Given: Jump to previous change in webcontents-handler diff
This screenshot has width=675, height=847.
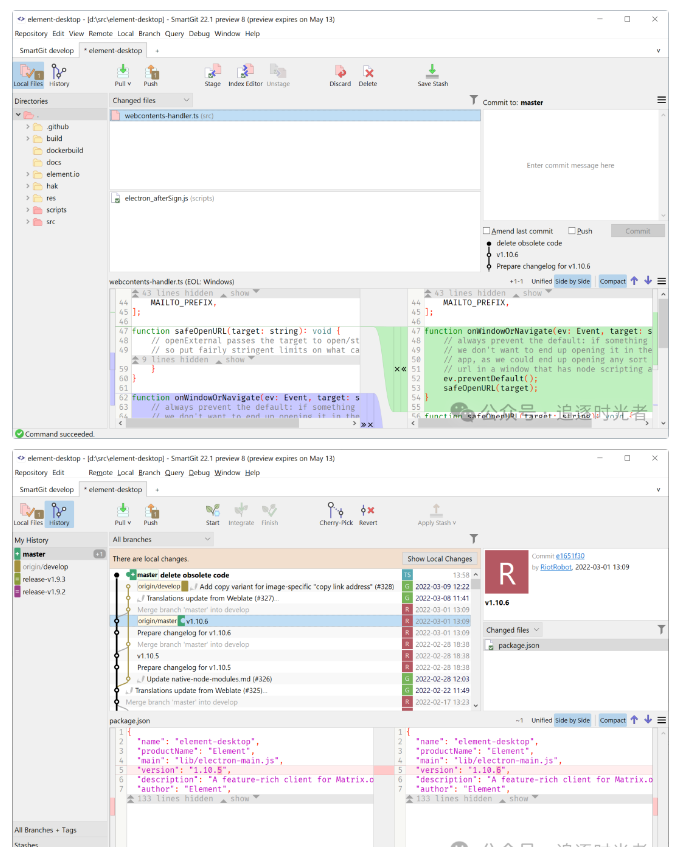Looking at the screenshot, I should pyautogui.click(x=634, y=281).
